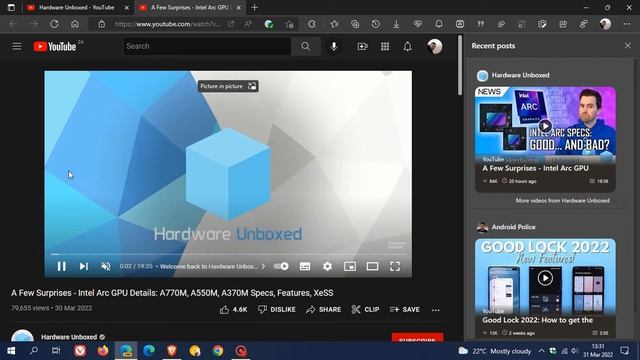This screenshot has width=640, height=360.
Task: Toggle the autoplay switch
Action: (281, 267)
